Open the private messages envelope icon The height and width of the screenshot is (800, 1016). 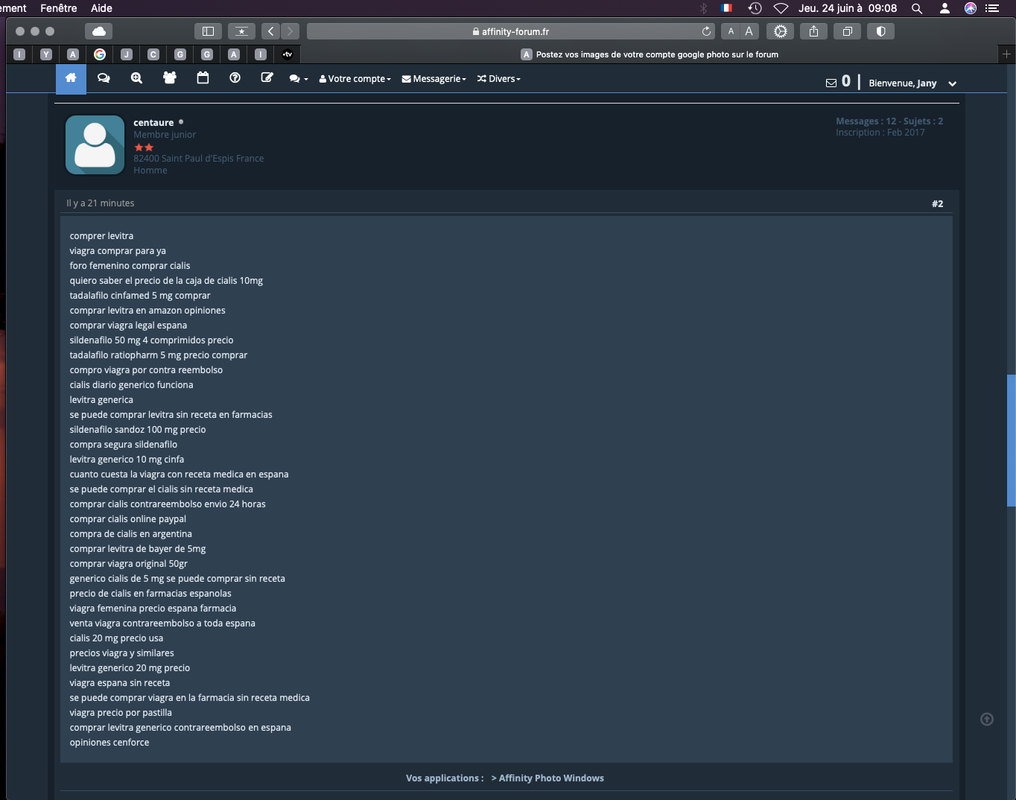(x=831, y=83)
